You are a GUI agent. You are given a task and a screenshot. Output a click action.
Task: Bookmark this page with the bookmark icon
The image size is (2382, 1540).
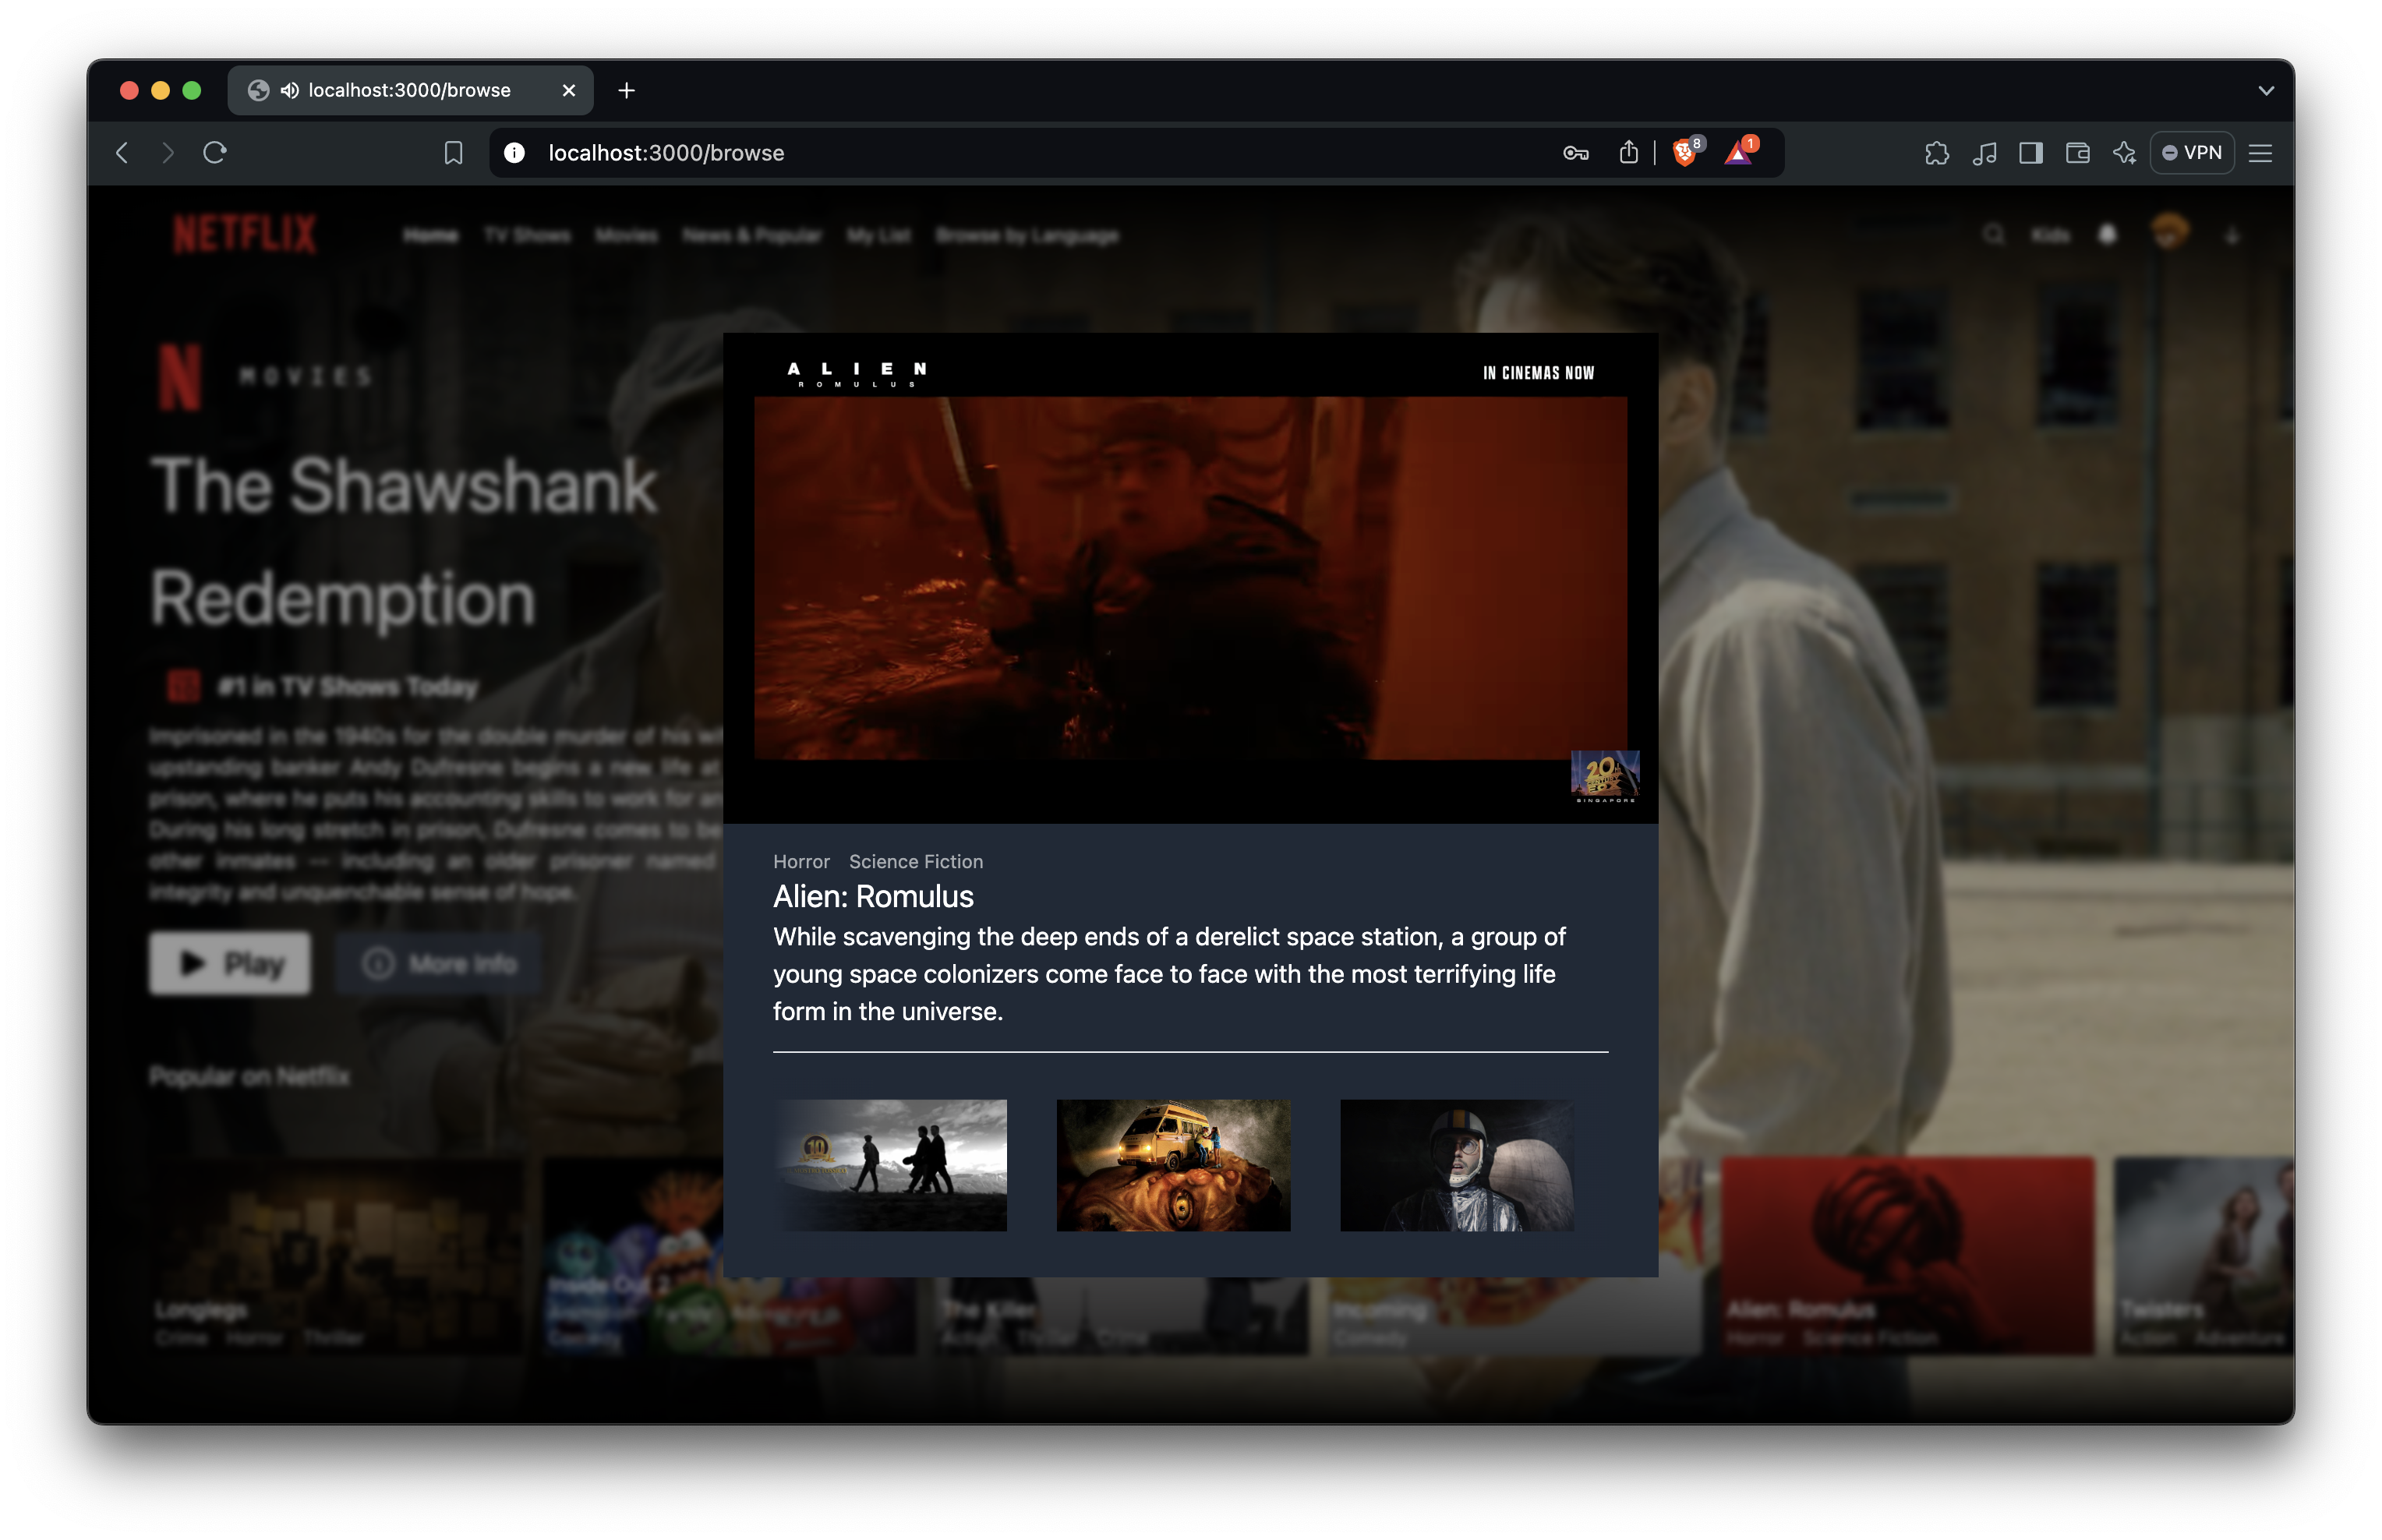click(x=453, y=153)
